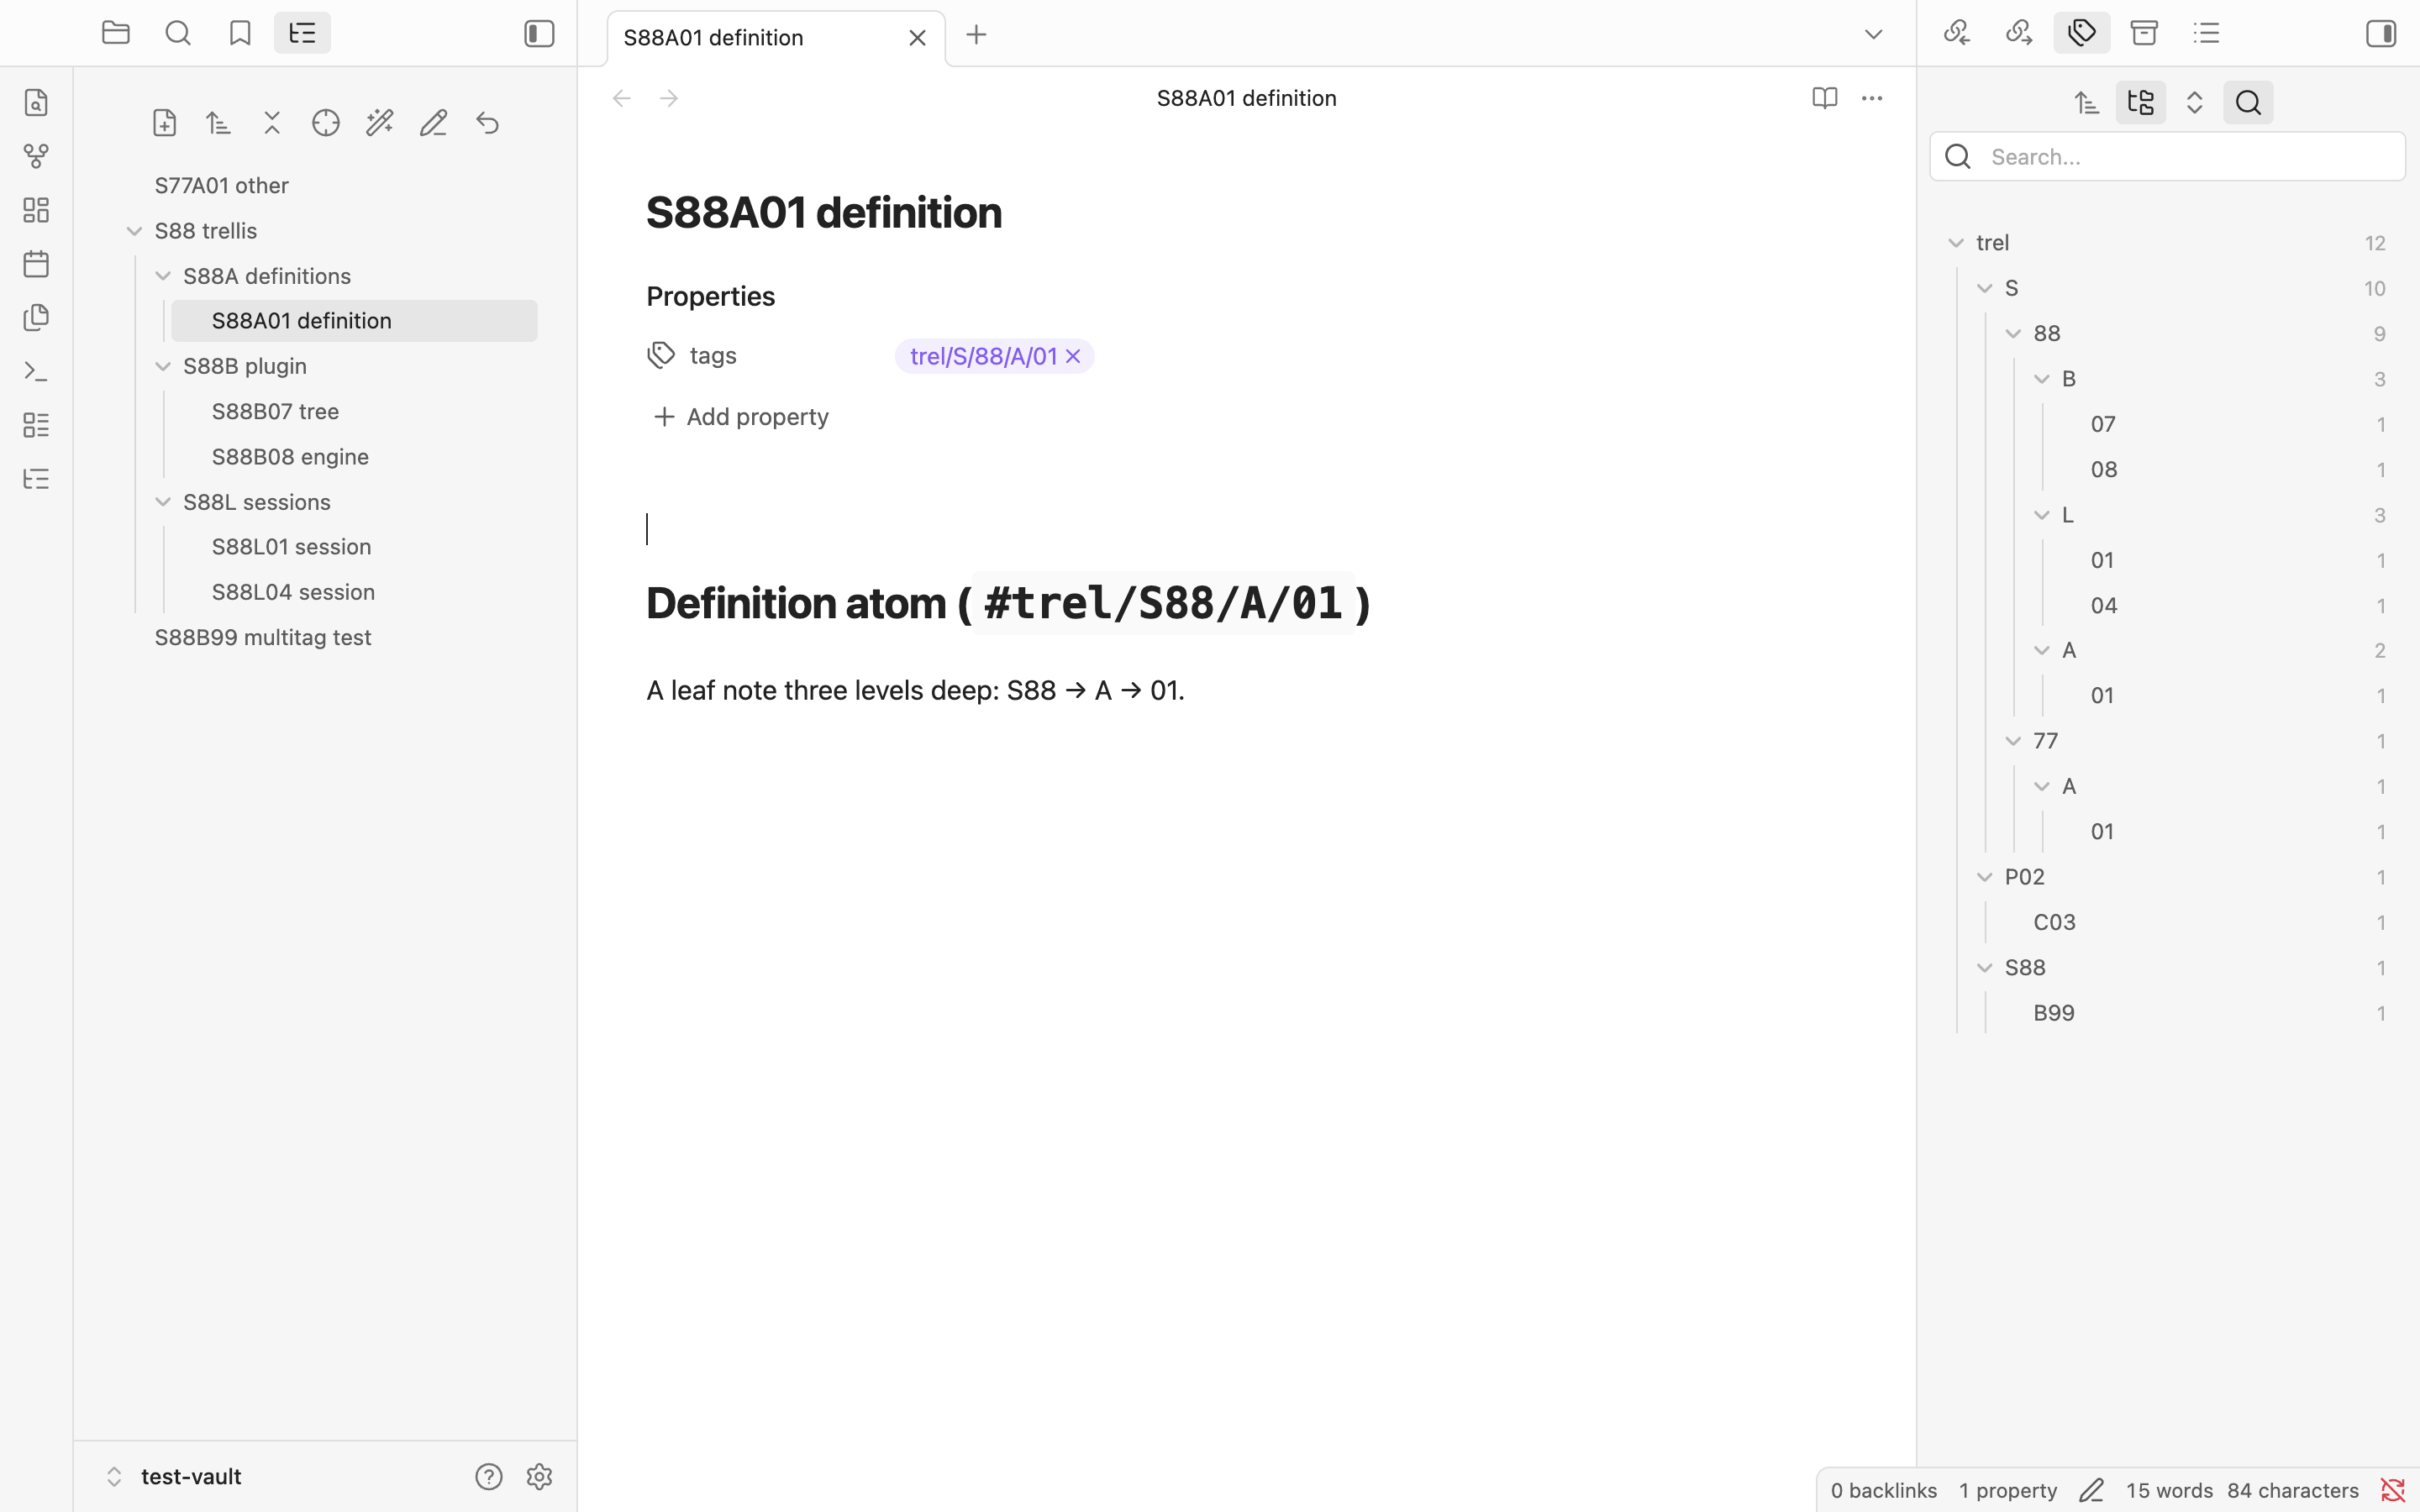2420x1512 pixels.
Task: Reveal active file crosshair icon
Action: 326,123
